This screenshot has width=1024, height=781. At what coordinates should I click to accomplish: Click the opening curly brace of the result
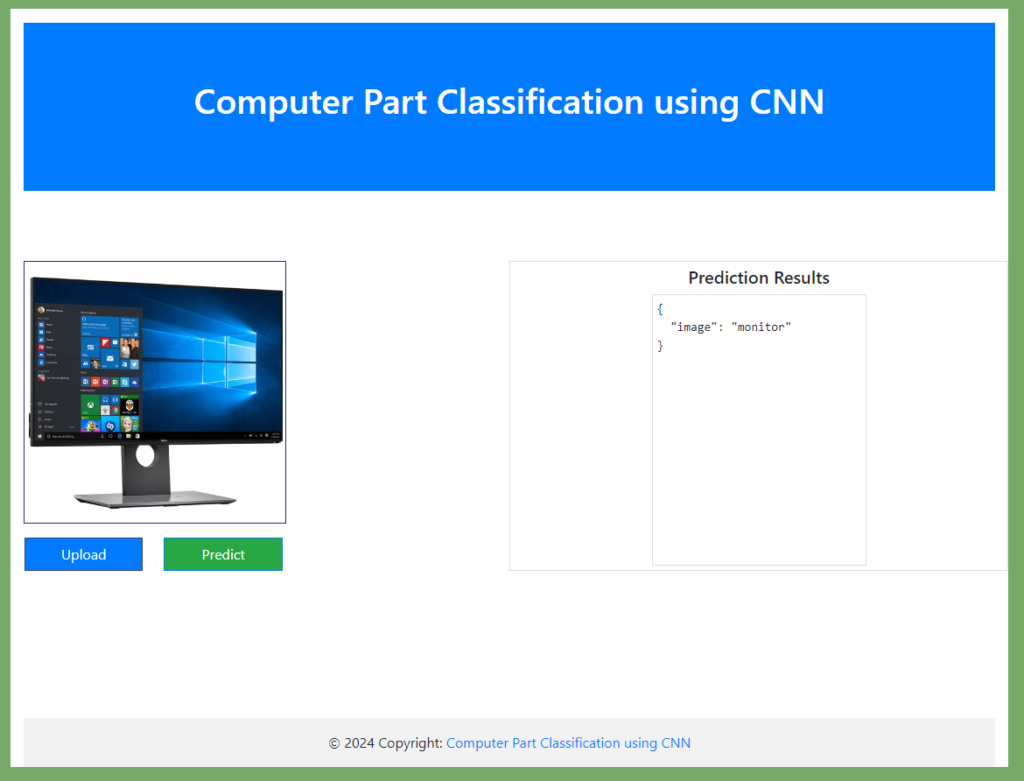[660, 309]
